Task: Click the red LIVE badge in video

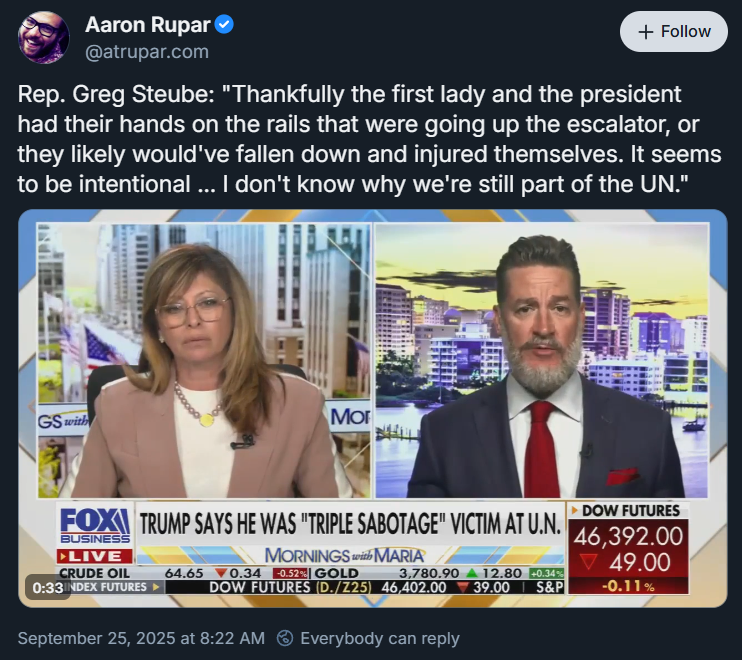Action: coord(95,556)
